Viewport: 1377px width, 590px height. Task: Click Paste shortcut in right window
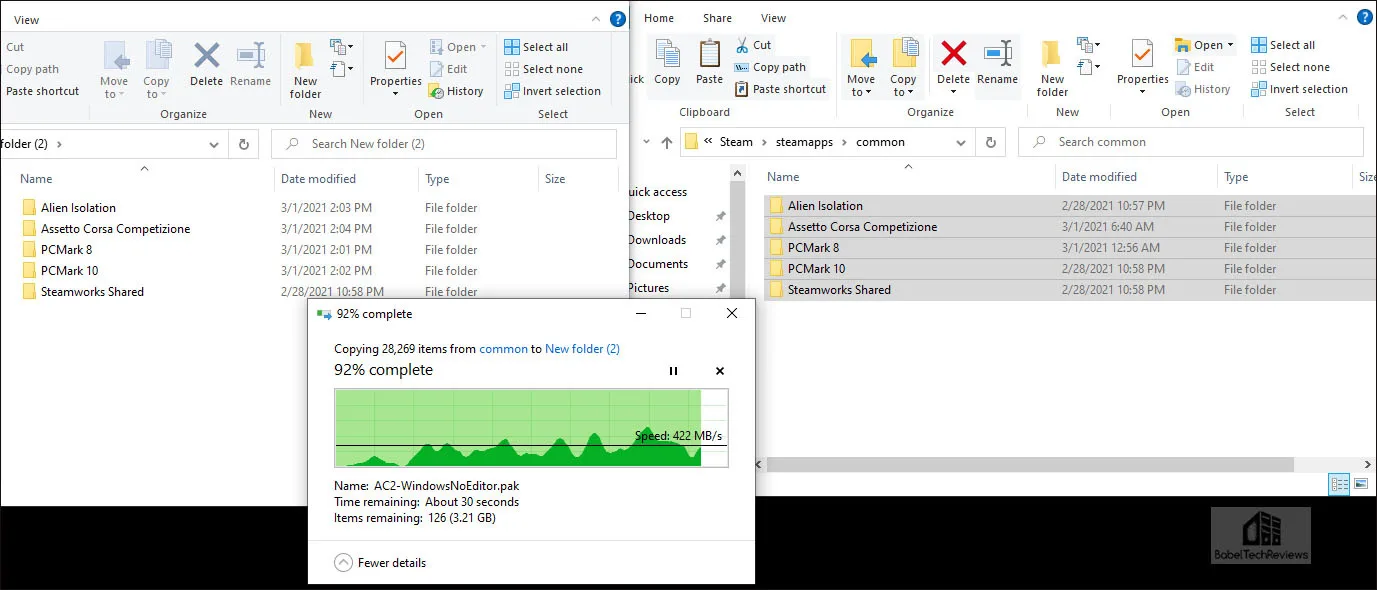780,89
